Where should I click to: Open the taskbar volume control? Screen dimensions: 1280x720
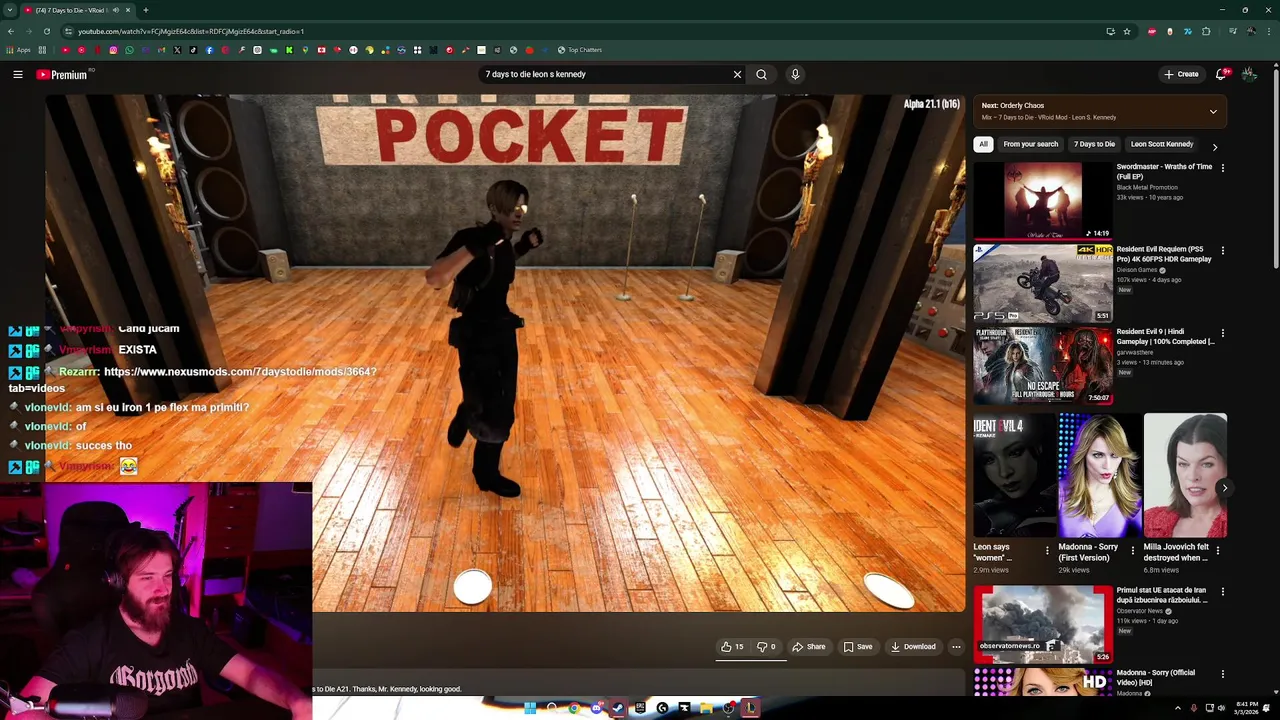[1222, 708]
